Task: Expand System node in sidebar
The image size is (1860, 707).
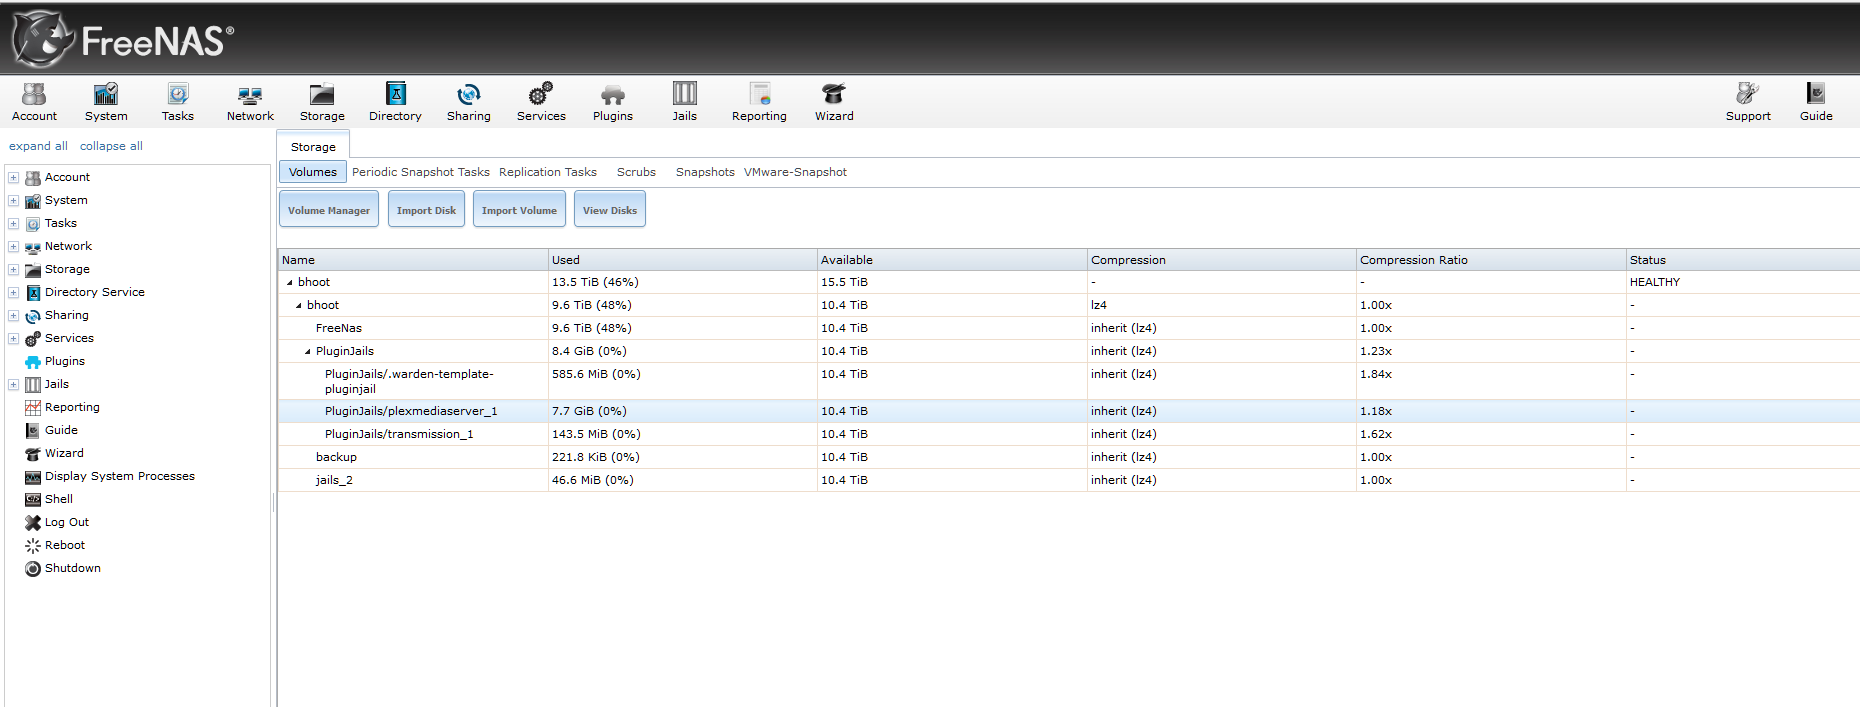Action: click(13, 200)
